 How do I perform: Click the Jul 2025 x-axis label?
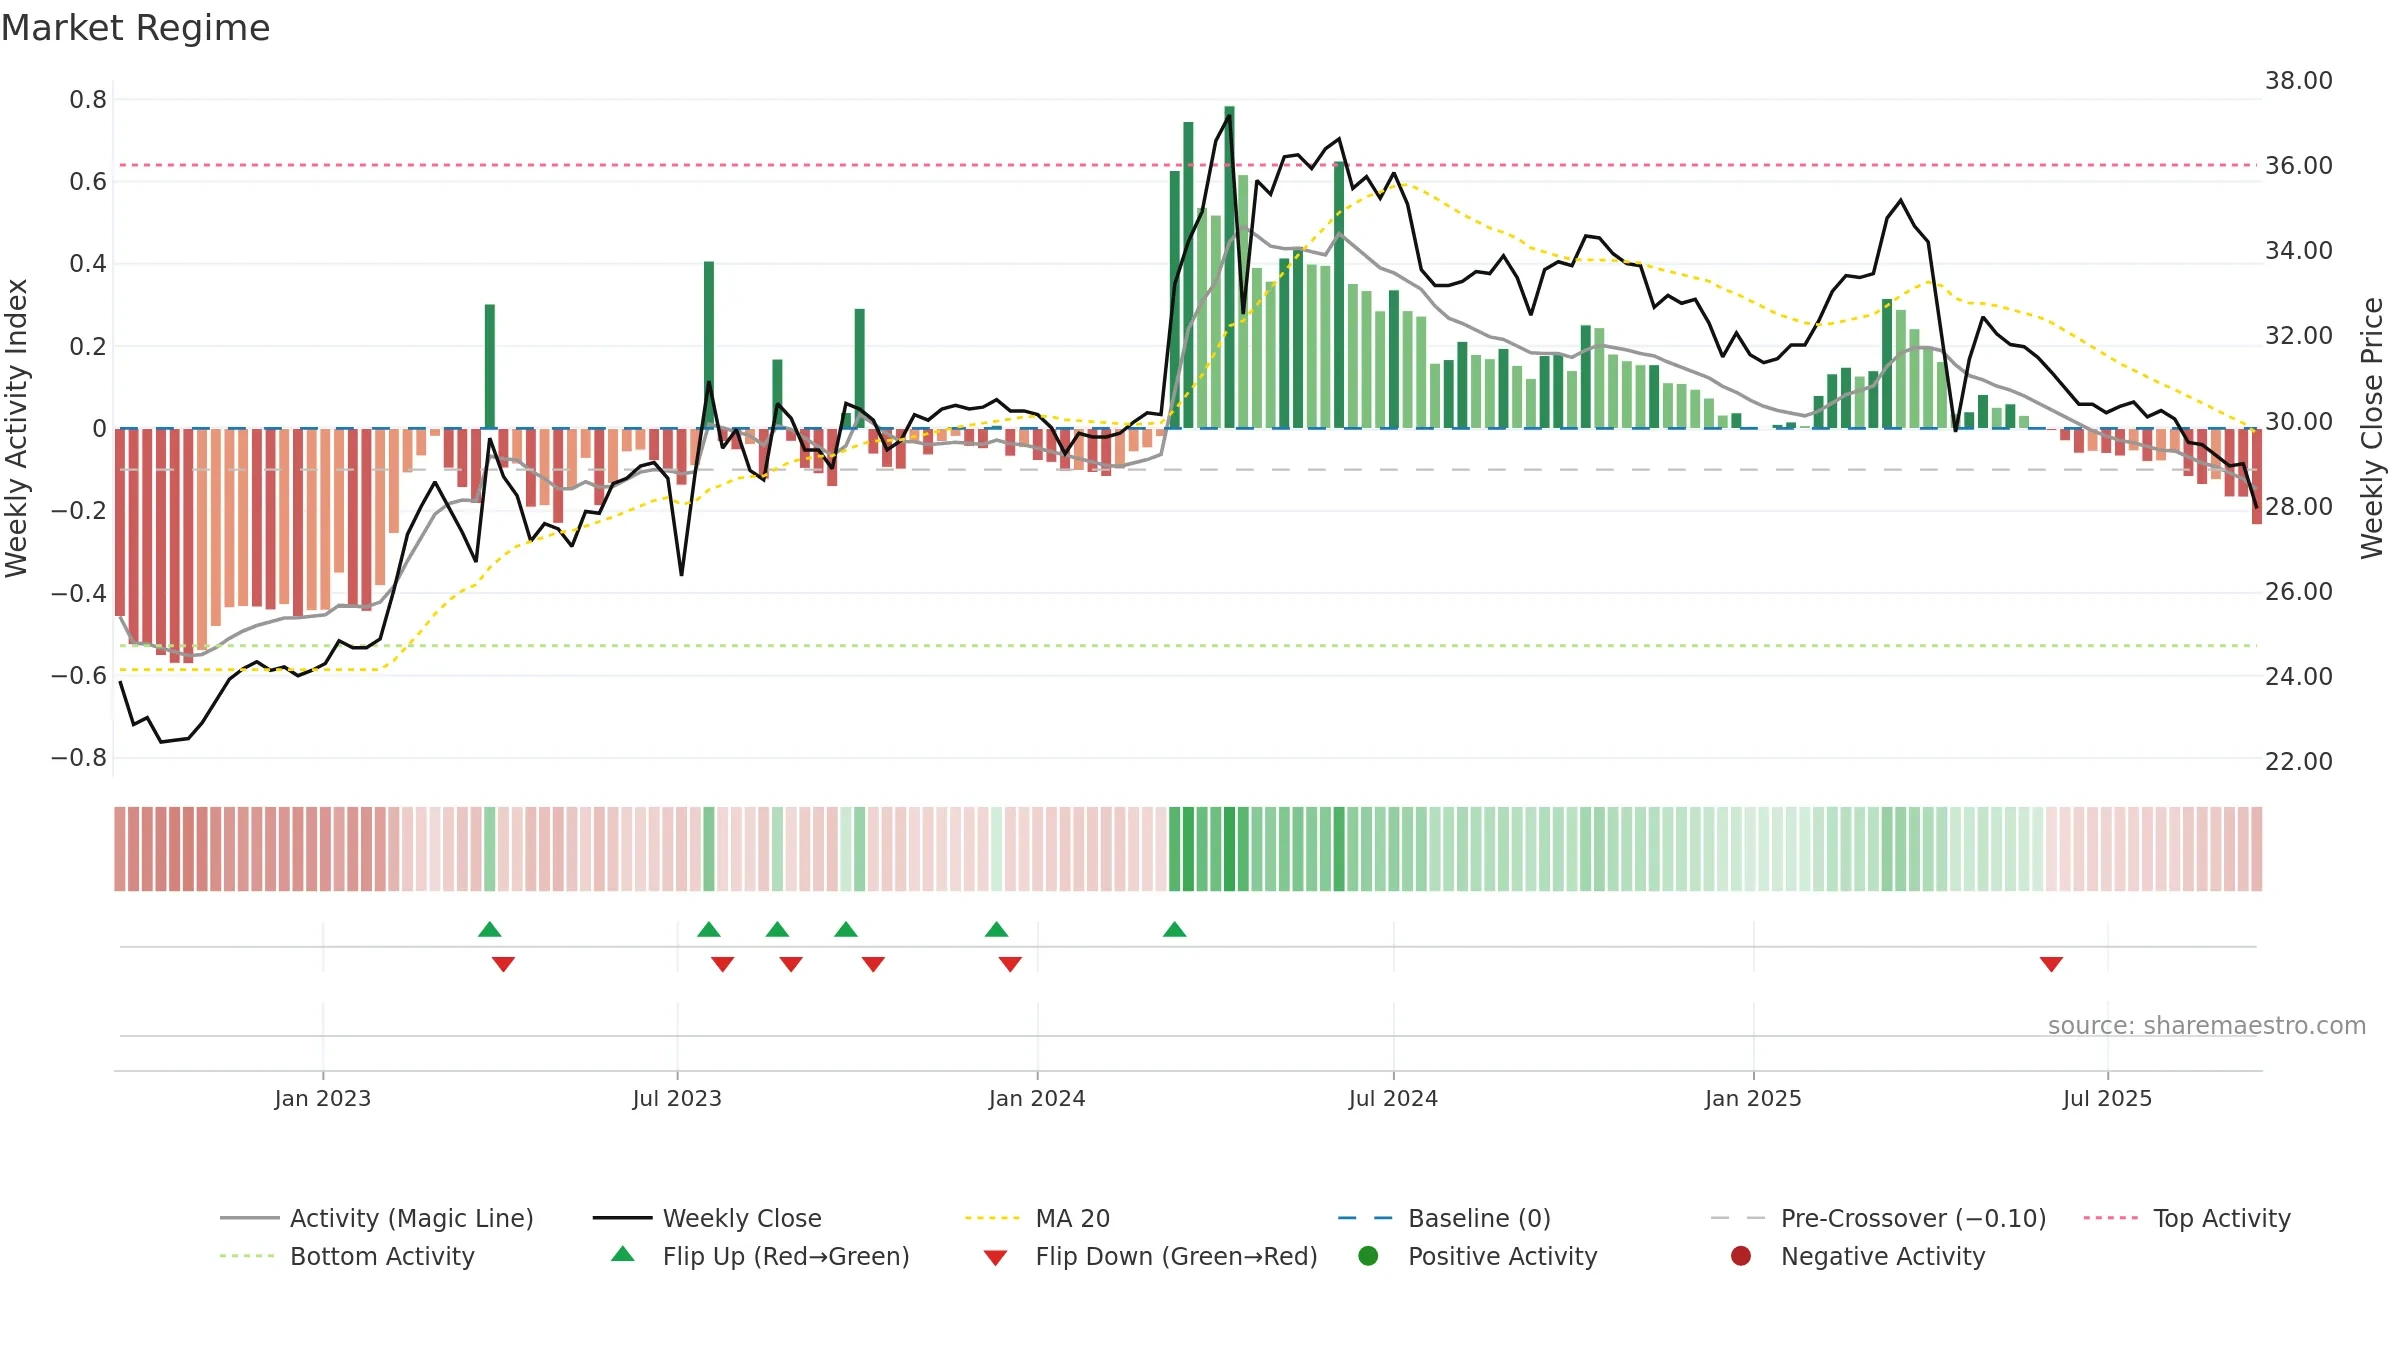point(2107,1098)
